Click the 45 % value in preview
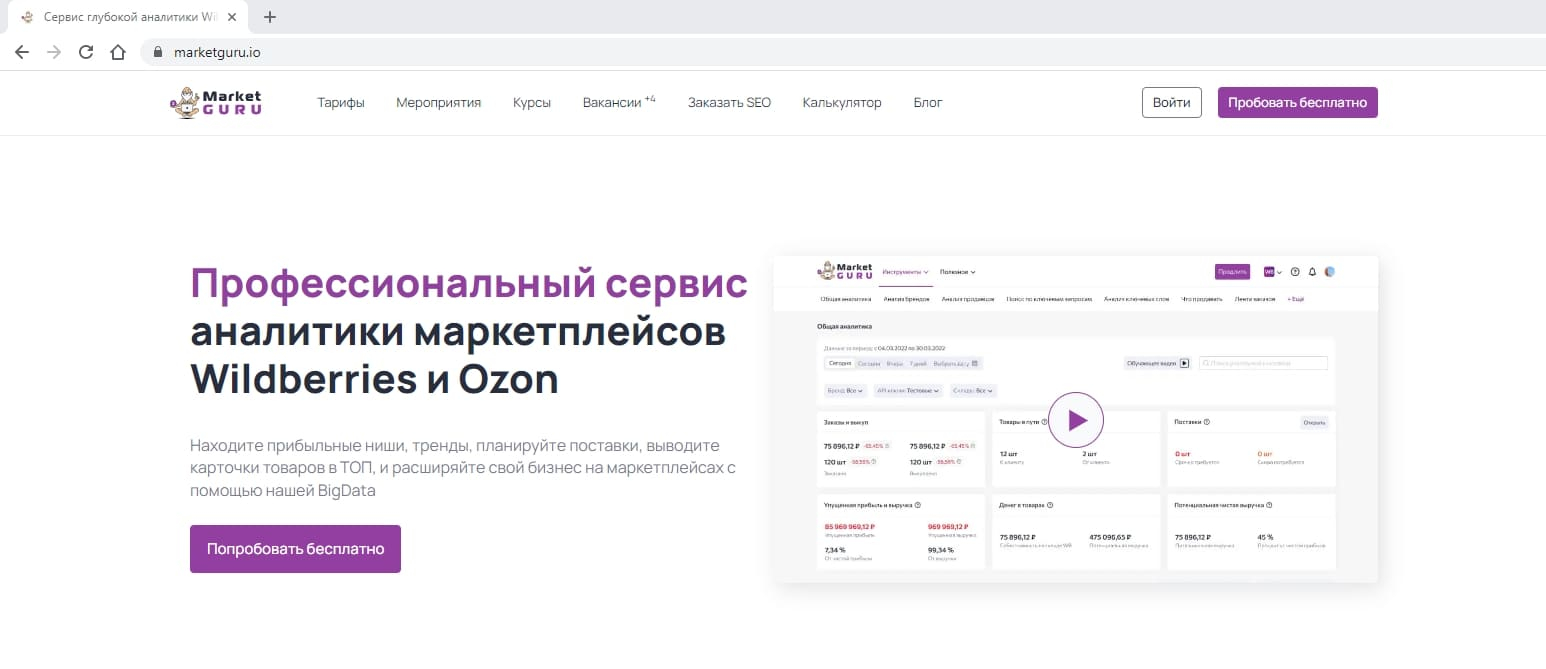Screen dimensions: 1546x669 point(1265,536)
